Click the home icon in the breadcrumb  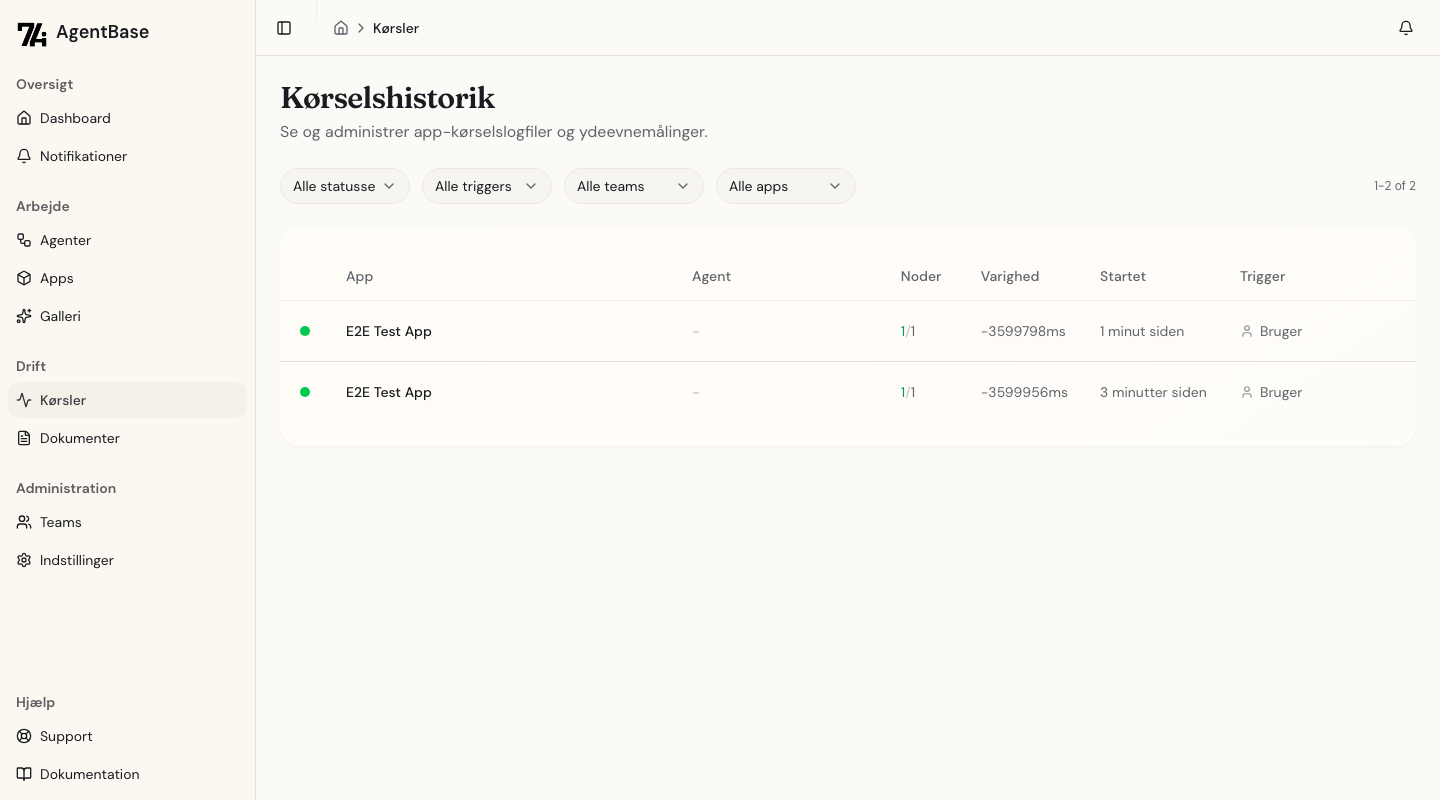[x=341, y=28]
